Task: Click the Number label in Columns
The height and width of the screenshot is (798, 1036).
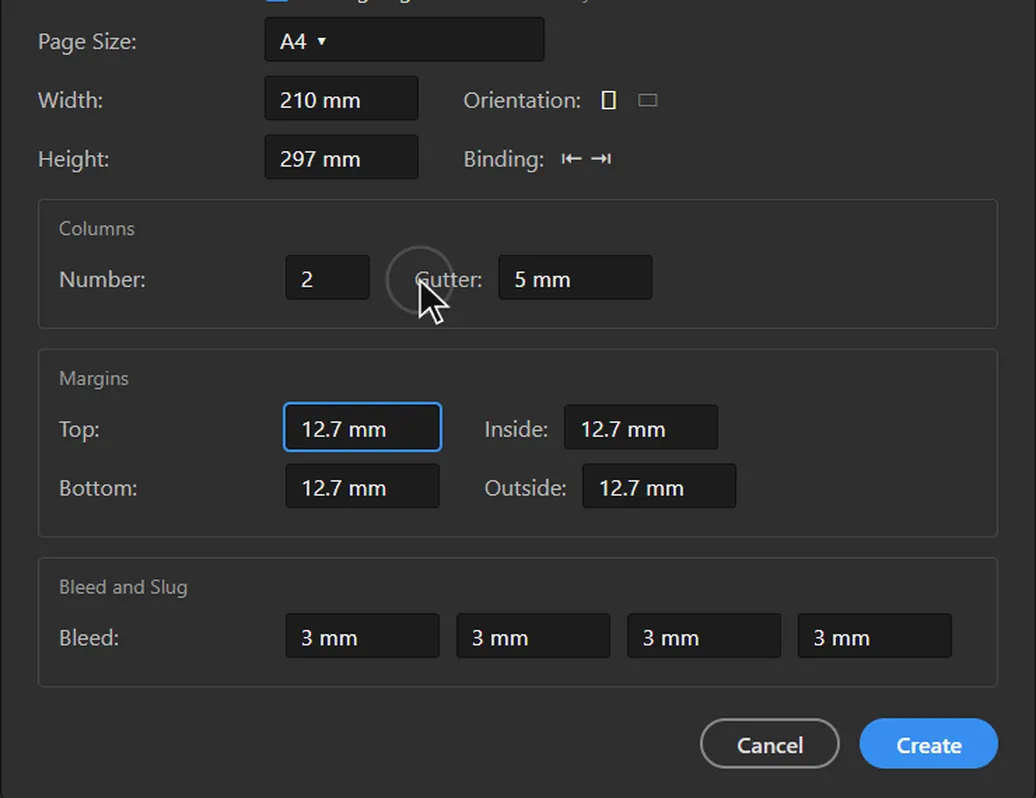Action: 102,279
